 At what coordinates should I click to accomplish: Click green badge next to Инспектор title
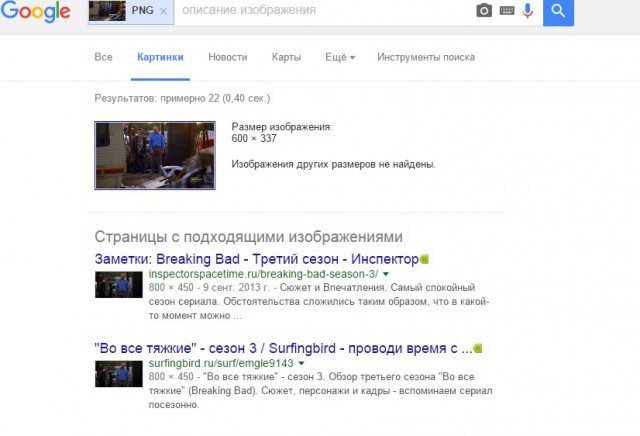click(x=424, y=259)
